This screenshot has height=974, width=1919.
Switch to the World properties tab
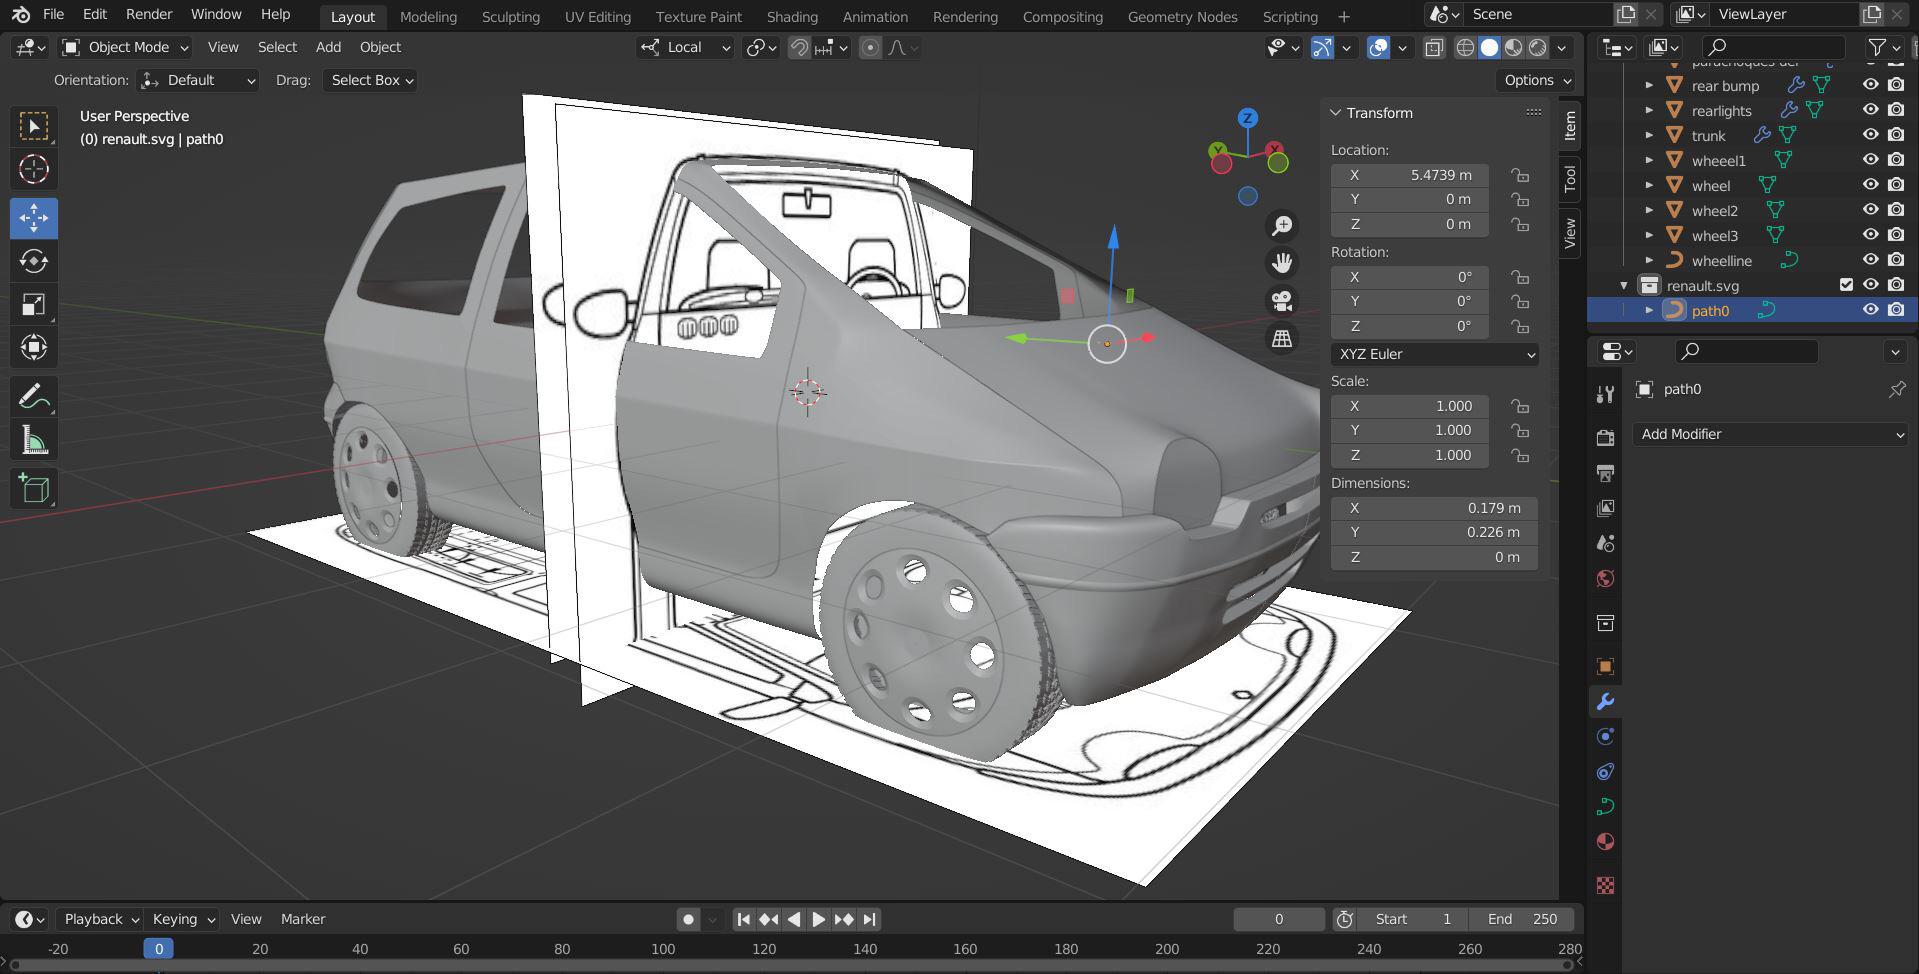point(1606,578)
